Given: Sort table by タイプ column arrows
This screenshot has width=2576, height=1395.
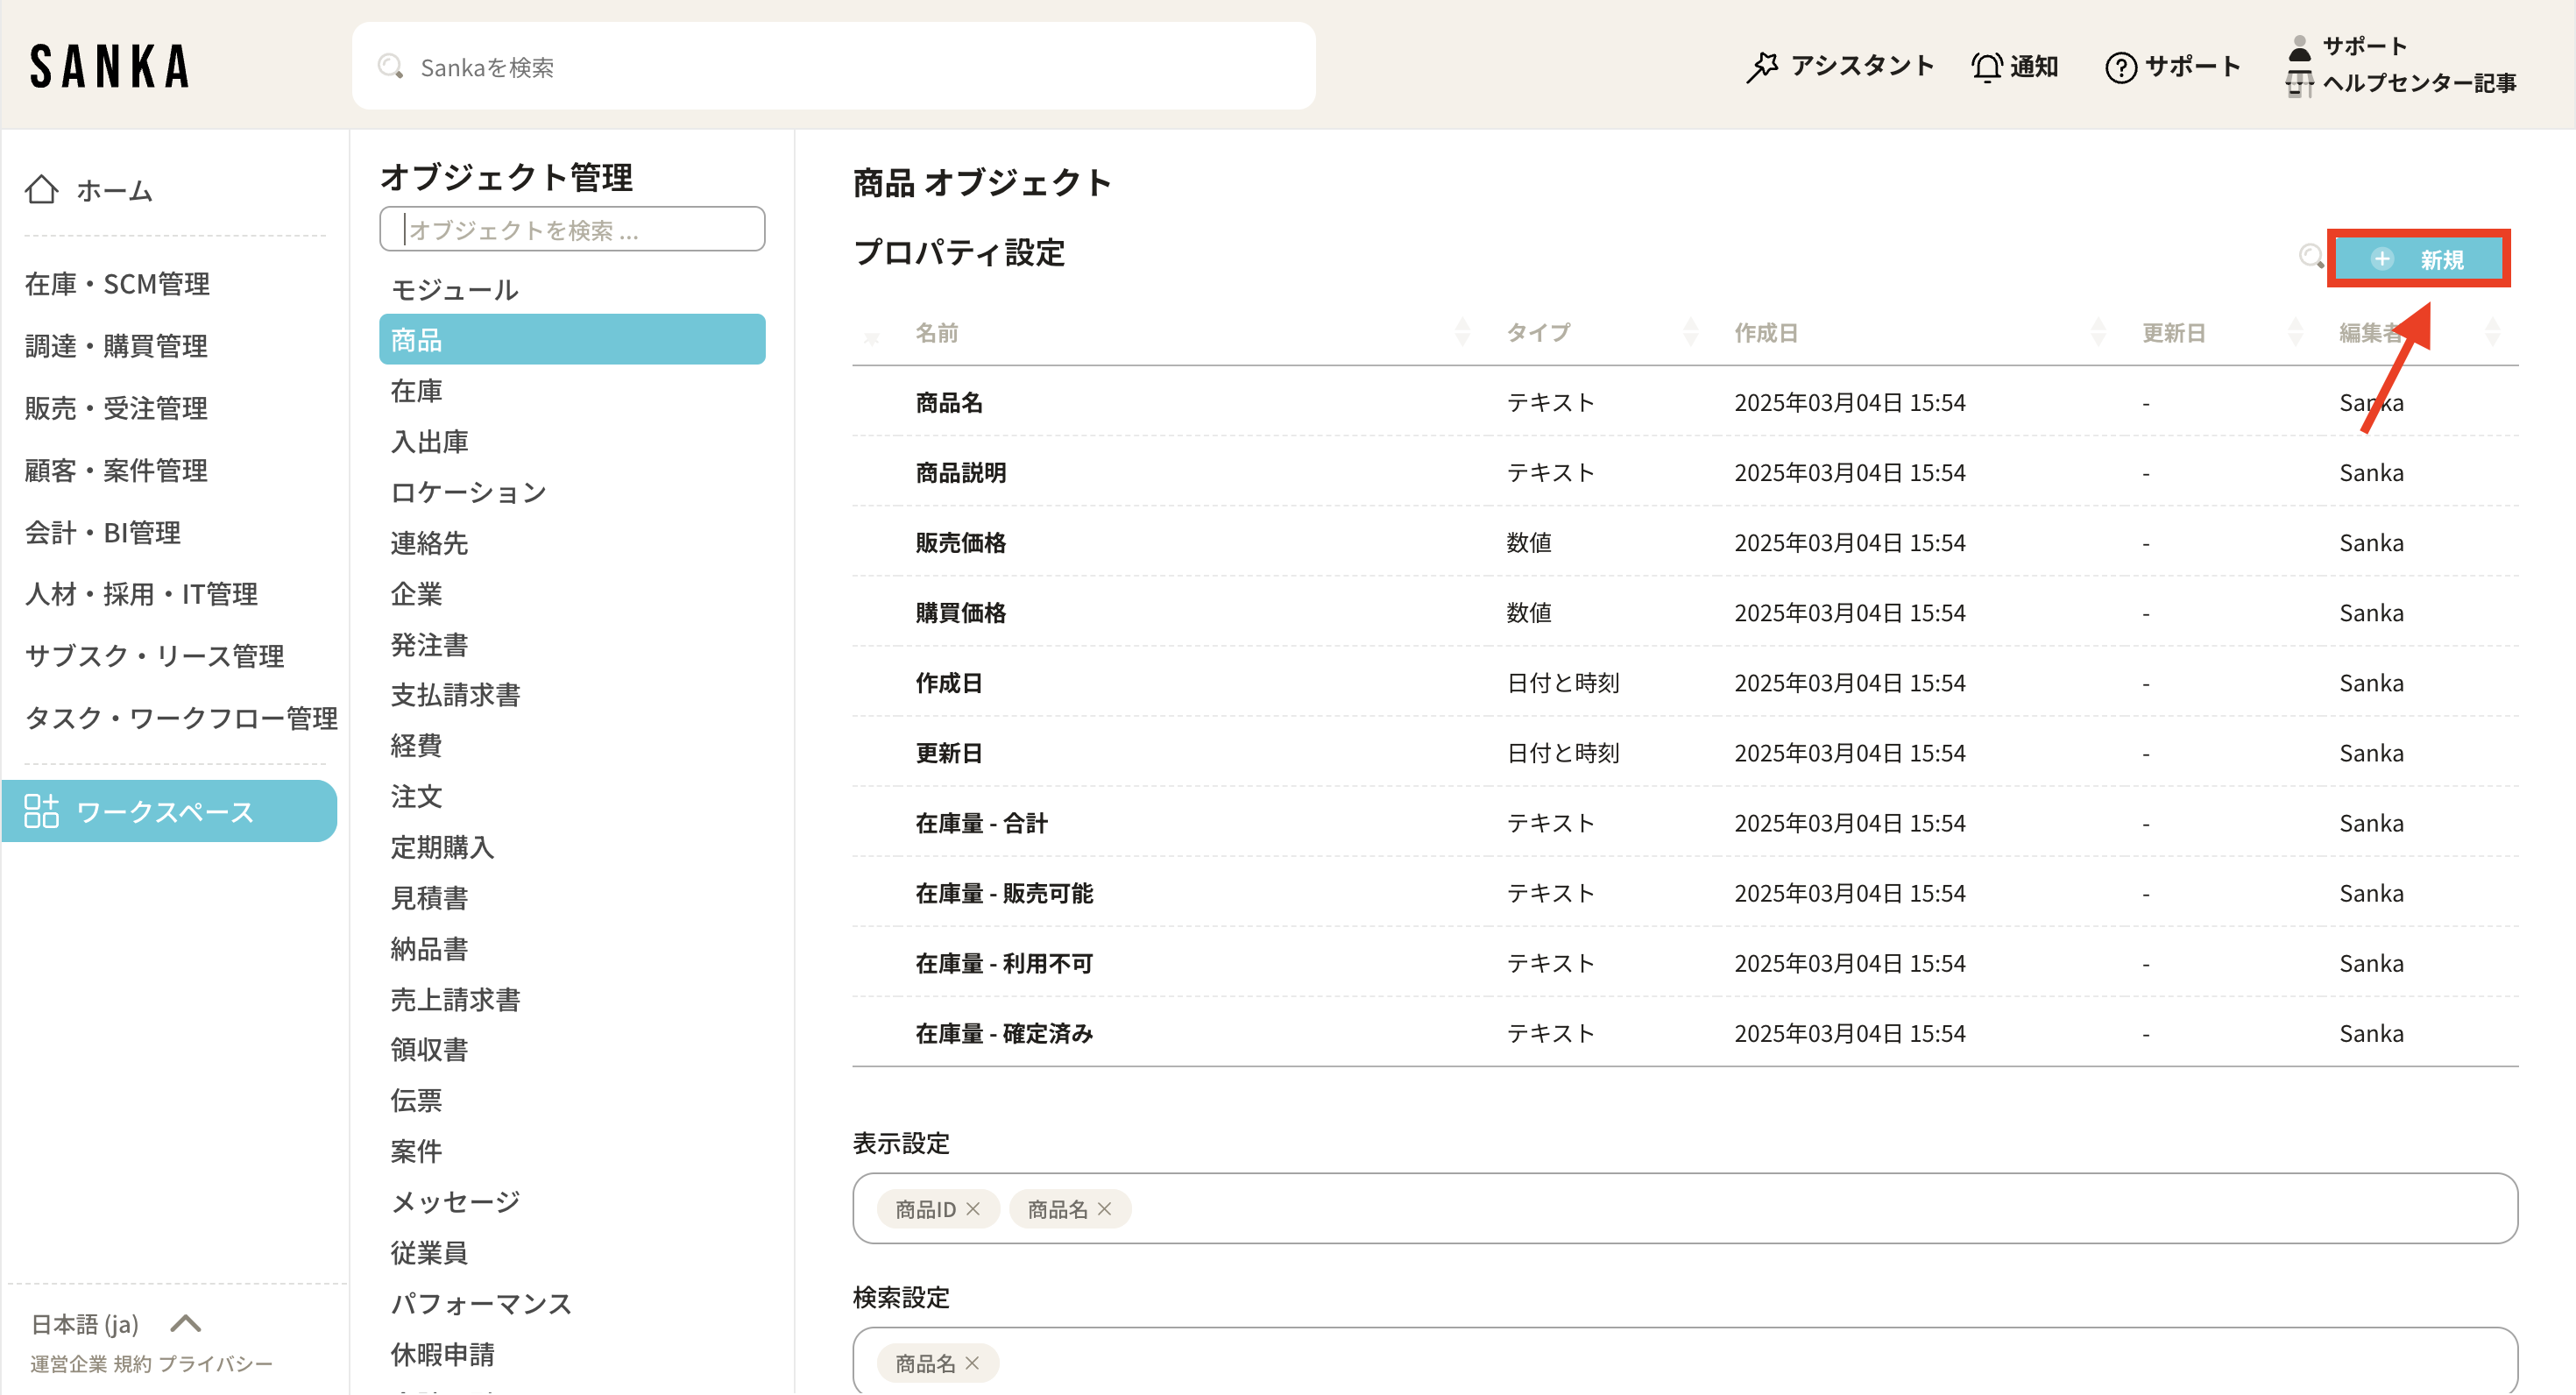Looking at the screenshot, I should pyautogui.click(x=1690, y=332).
